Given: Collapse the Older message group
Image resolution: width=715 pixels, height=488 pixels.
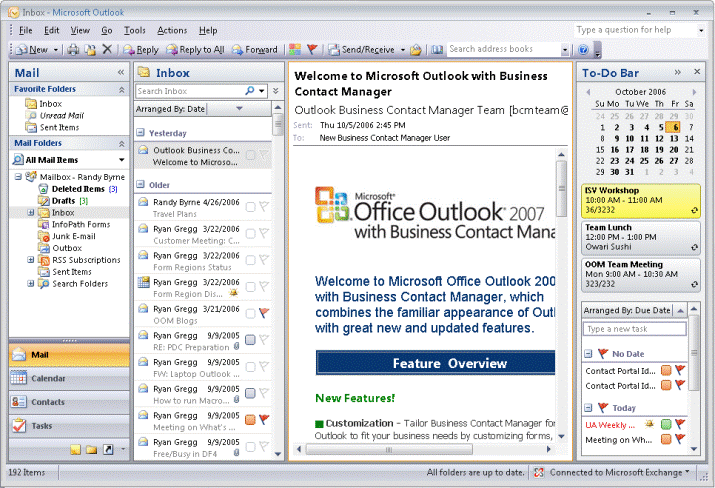Looking at the screenshot, I should point(140,185).
